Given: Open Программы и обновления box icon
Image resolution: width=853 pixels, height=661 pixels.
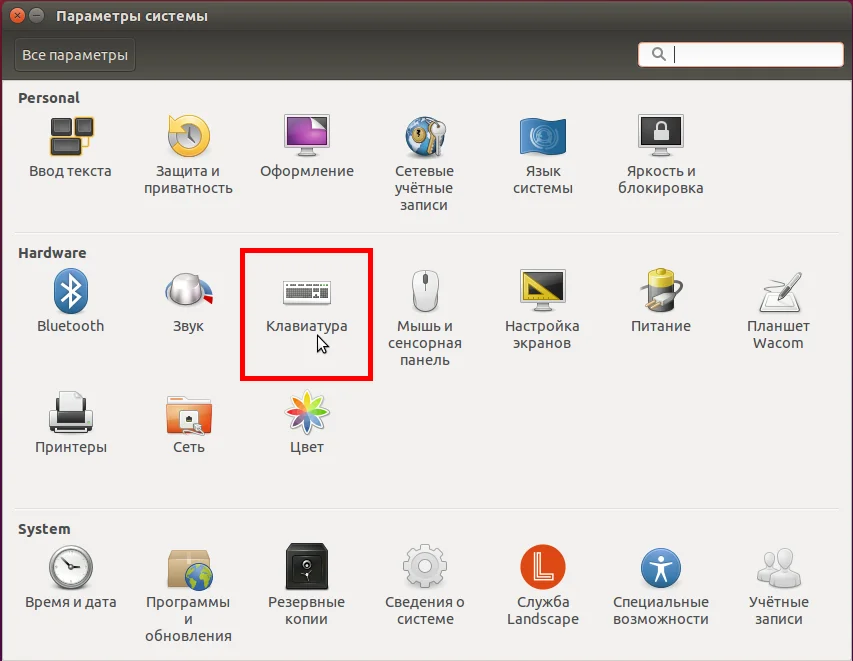Looking at the screenshot, I should coord(190,570).
